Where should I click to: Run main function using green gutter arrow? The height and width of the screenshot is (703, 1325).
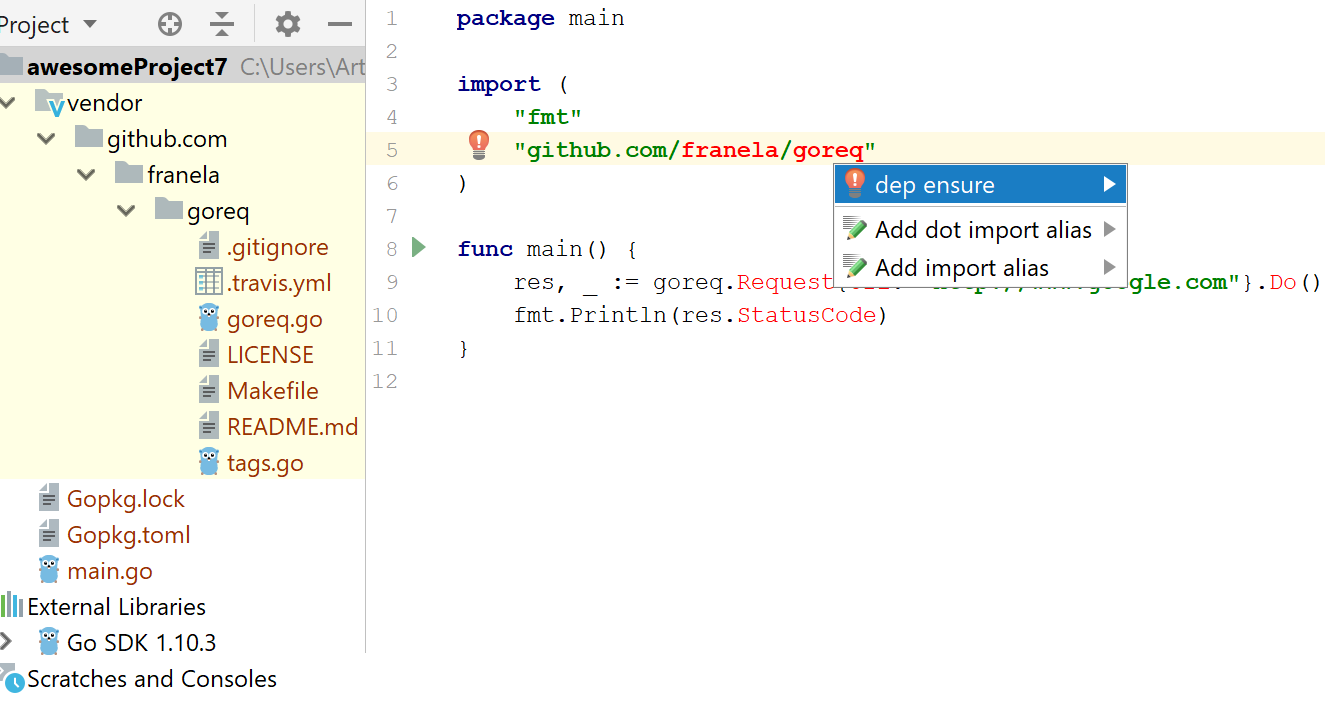(x=419, y=247)
